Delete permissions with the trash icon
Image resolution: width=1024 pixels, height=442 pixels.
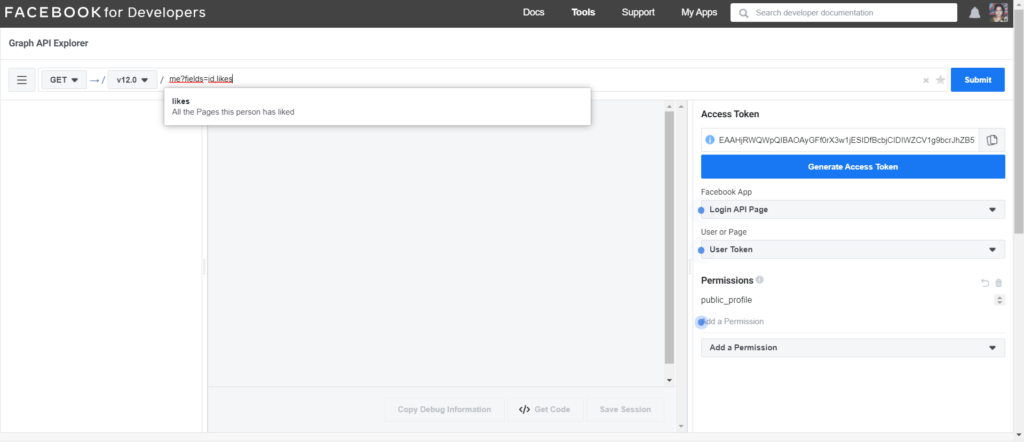coord(999,283)
